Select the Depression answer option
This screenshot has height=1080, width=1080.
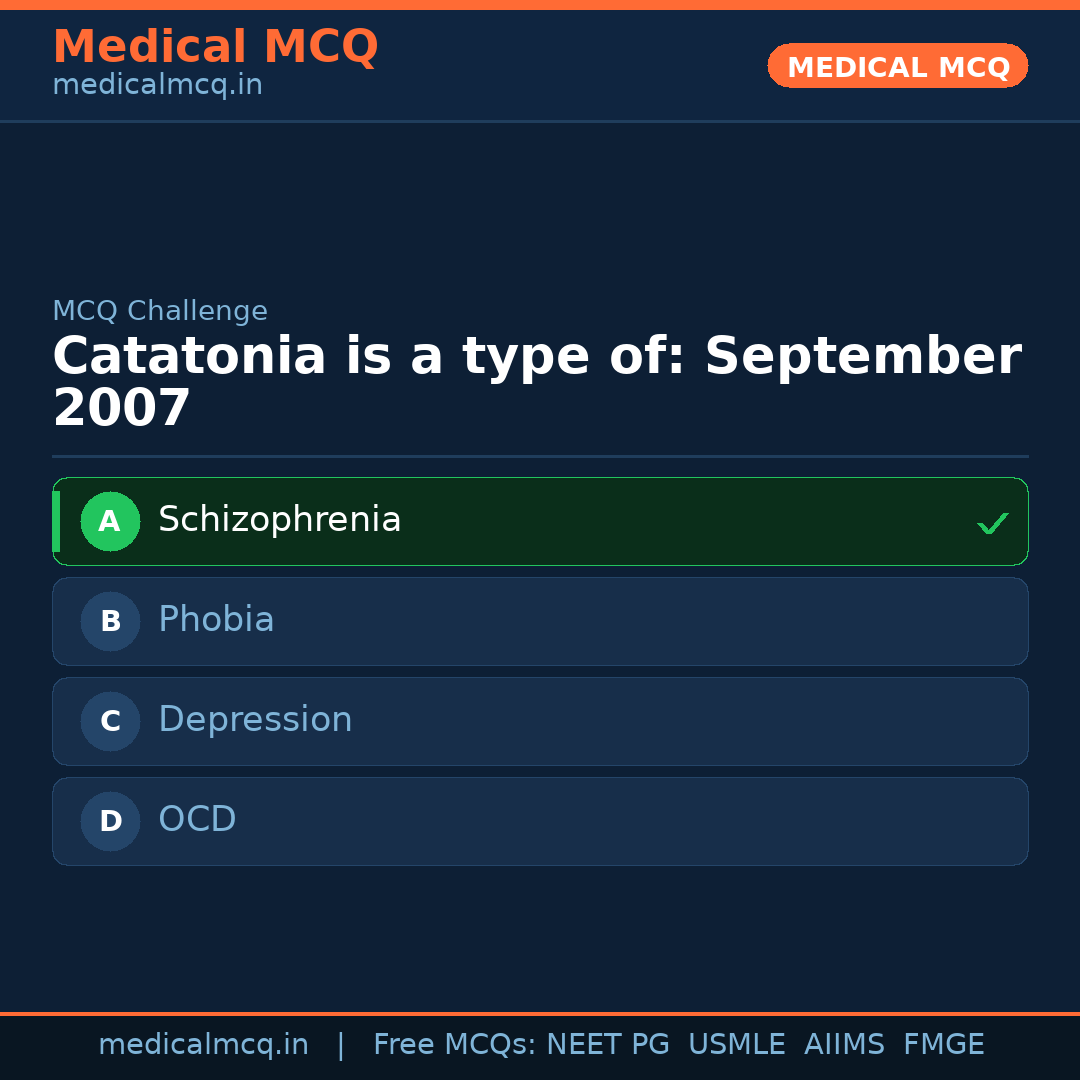(540, 721)
